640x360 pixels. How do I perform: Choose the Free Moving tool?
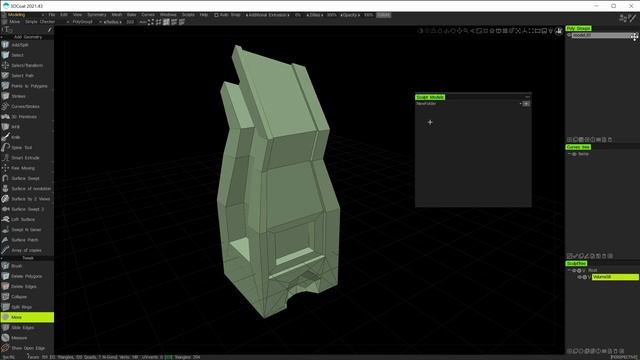27,168
